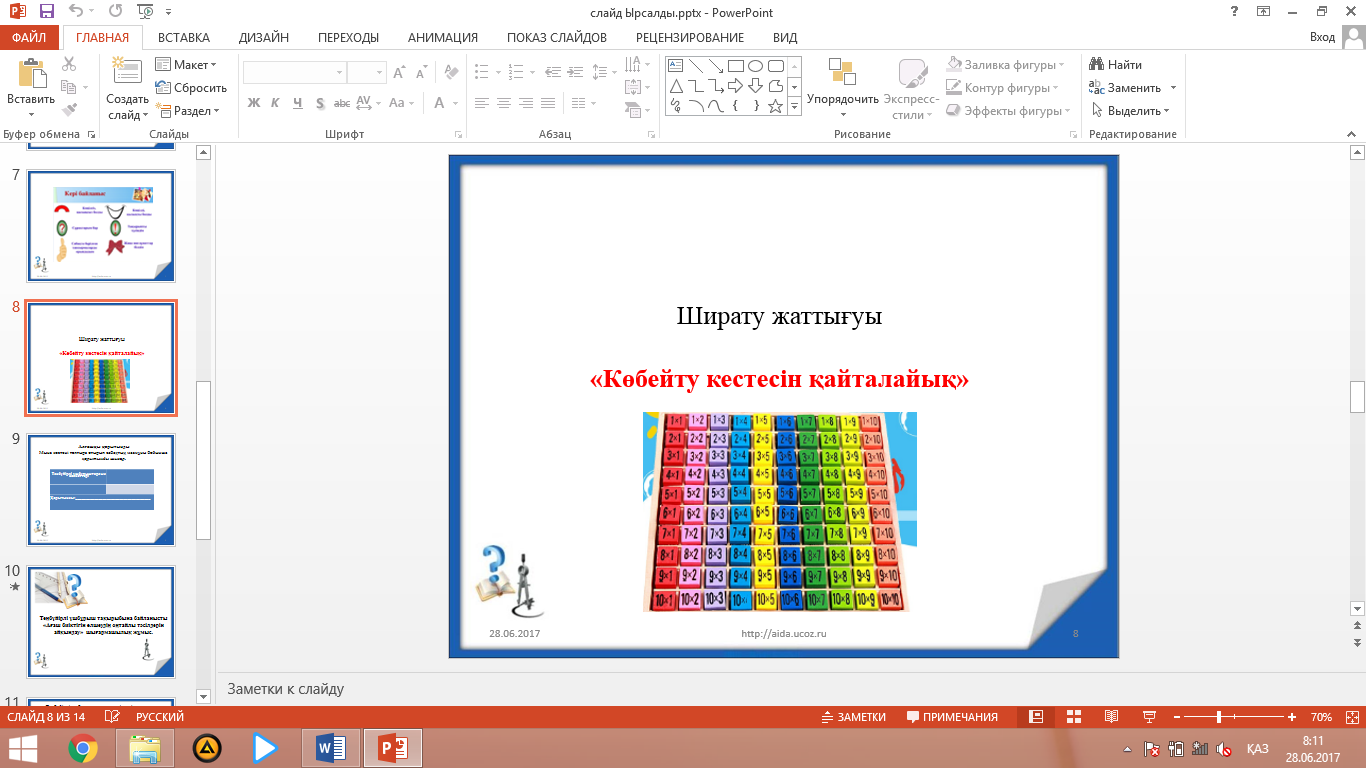Screen dimensions: 1366x768
Task: Toggle the ПРИМЕЧАНИЯ comments pane
Action: (952, 717)
